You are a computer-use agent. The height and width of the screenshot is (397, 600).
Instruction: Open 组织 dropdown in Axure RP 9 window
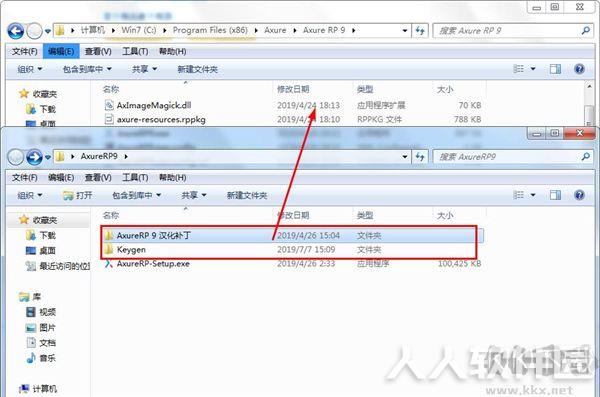pyautogui.click(x=30, y=69)
